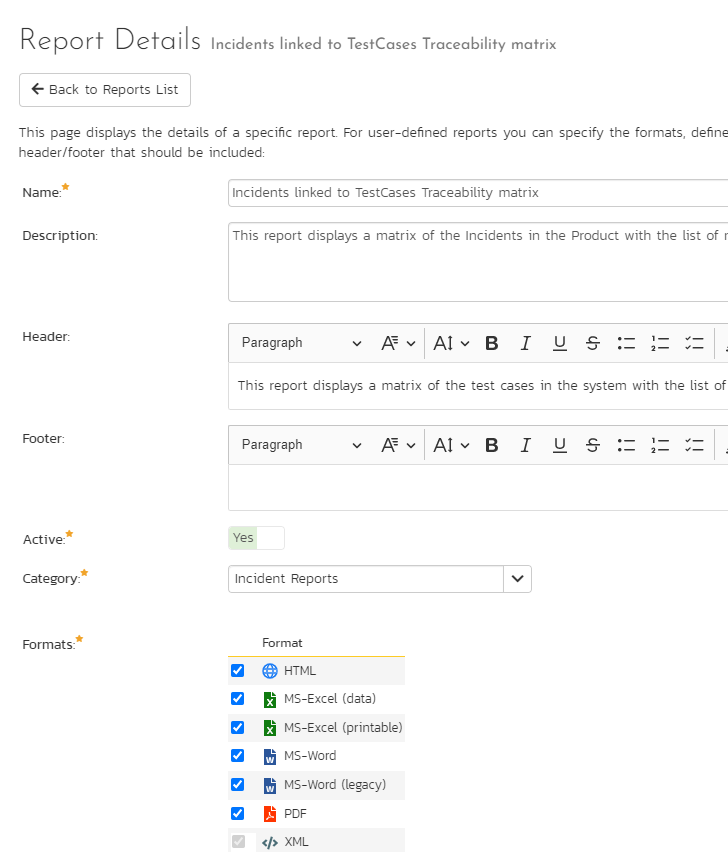
Task: Click Strikethrough icon in Header editor toolbar
Action: 593,343
